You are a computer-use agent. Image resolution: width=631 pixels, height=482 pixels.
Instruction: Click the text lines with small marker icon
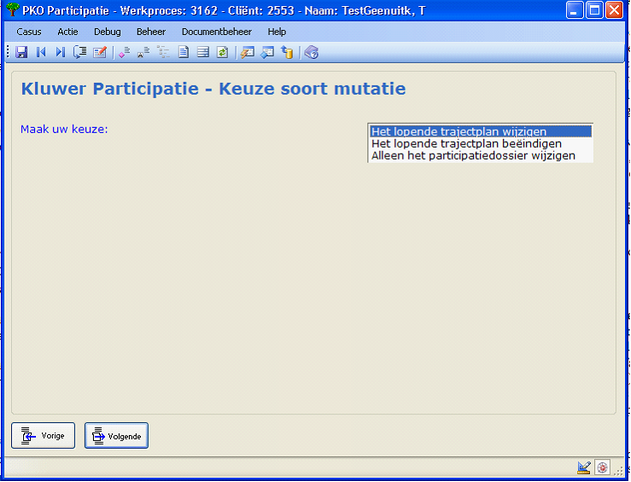point(144,52)
